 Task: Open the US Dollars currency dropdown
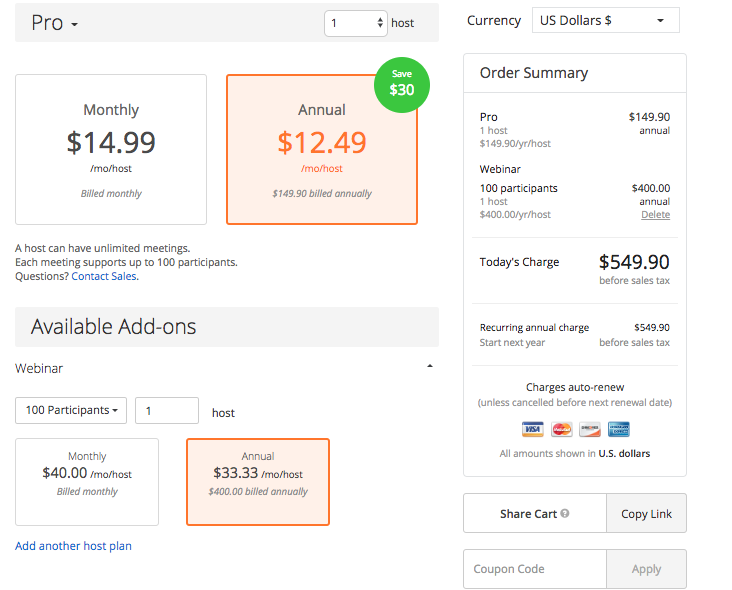pos(605,21)
